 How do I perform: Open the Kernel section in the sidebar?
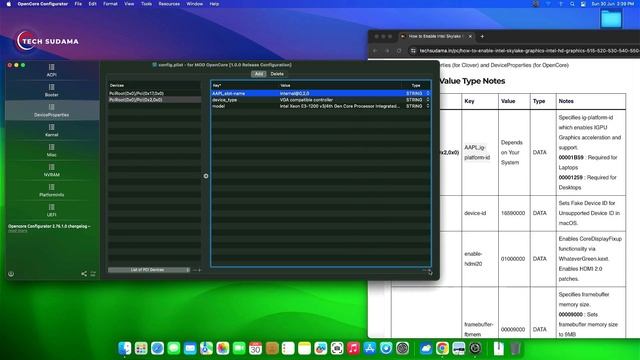click(x=51, y=130)
